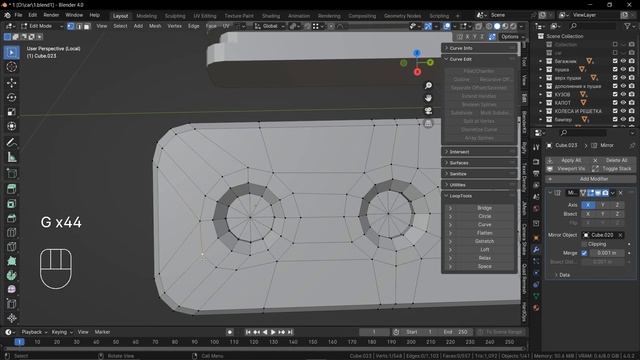640x360 pixels.
Task: Toggle Mirror Axis X button
Action: (588, 205)
